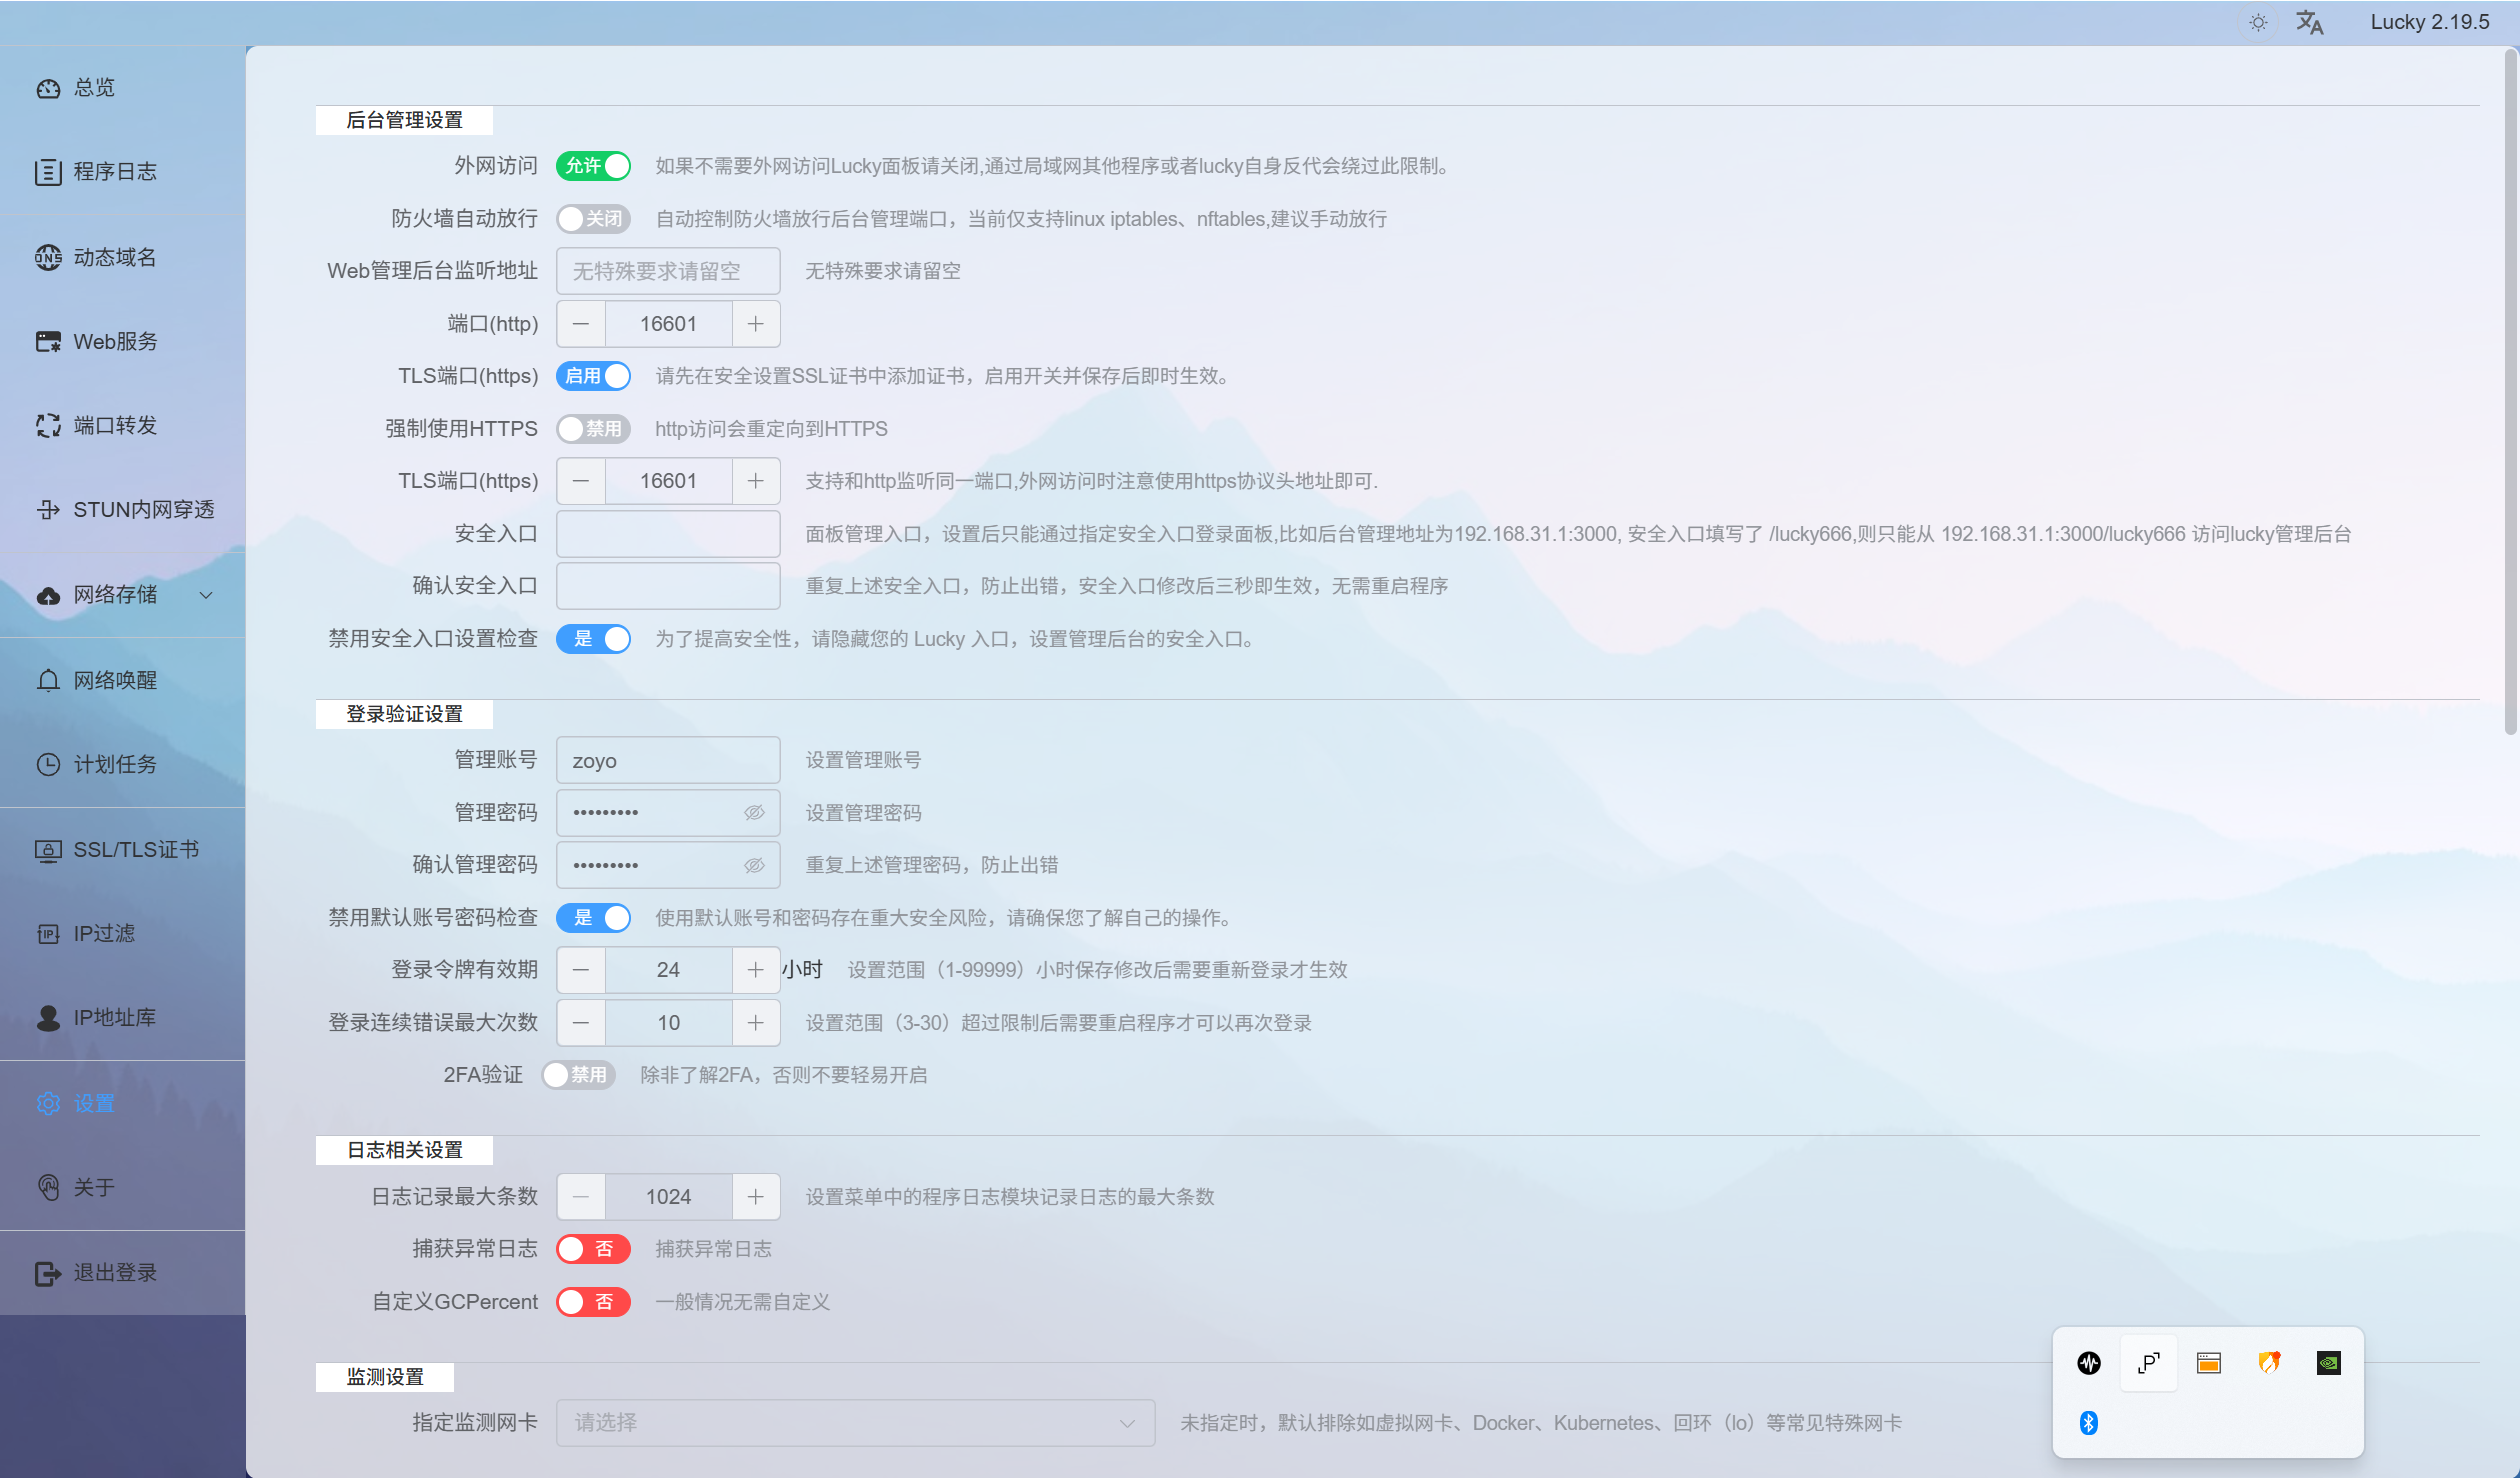Click the 端口转发 port forward icon

(x=48, y=426)
